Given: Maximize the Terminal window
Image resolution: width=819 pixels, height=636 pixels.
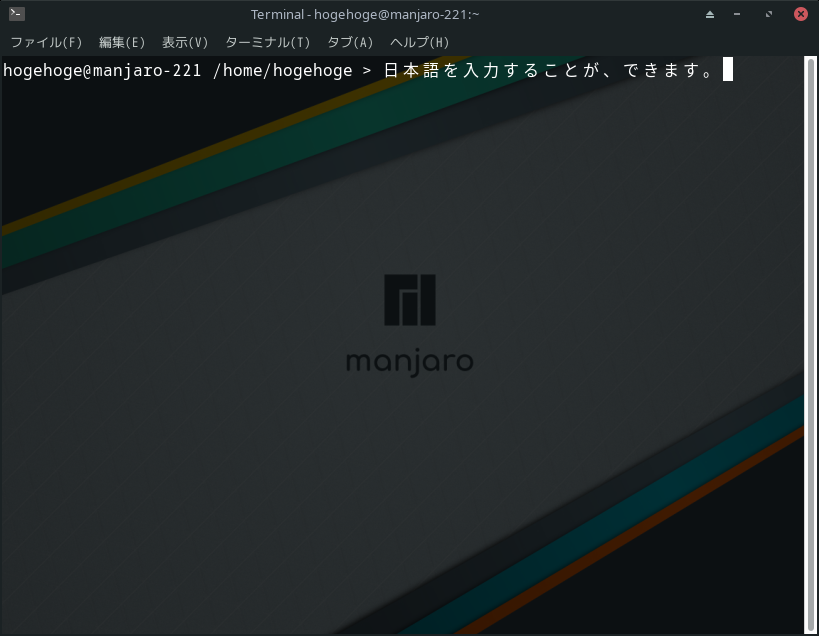Looking at the screenshot, I should (x=768, y=15).
